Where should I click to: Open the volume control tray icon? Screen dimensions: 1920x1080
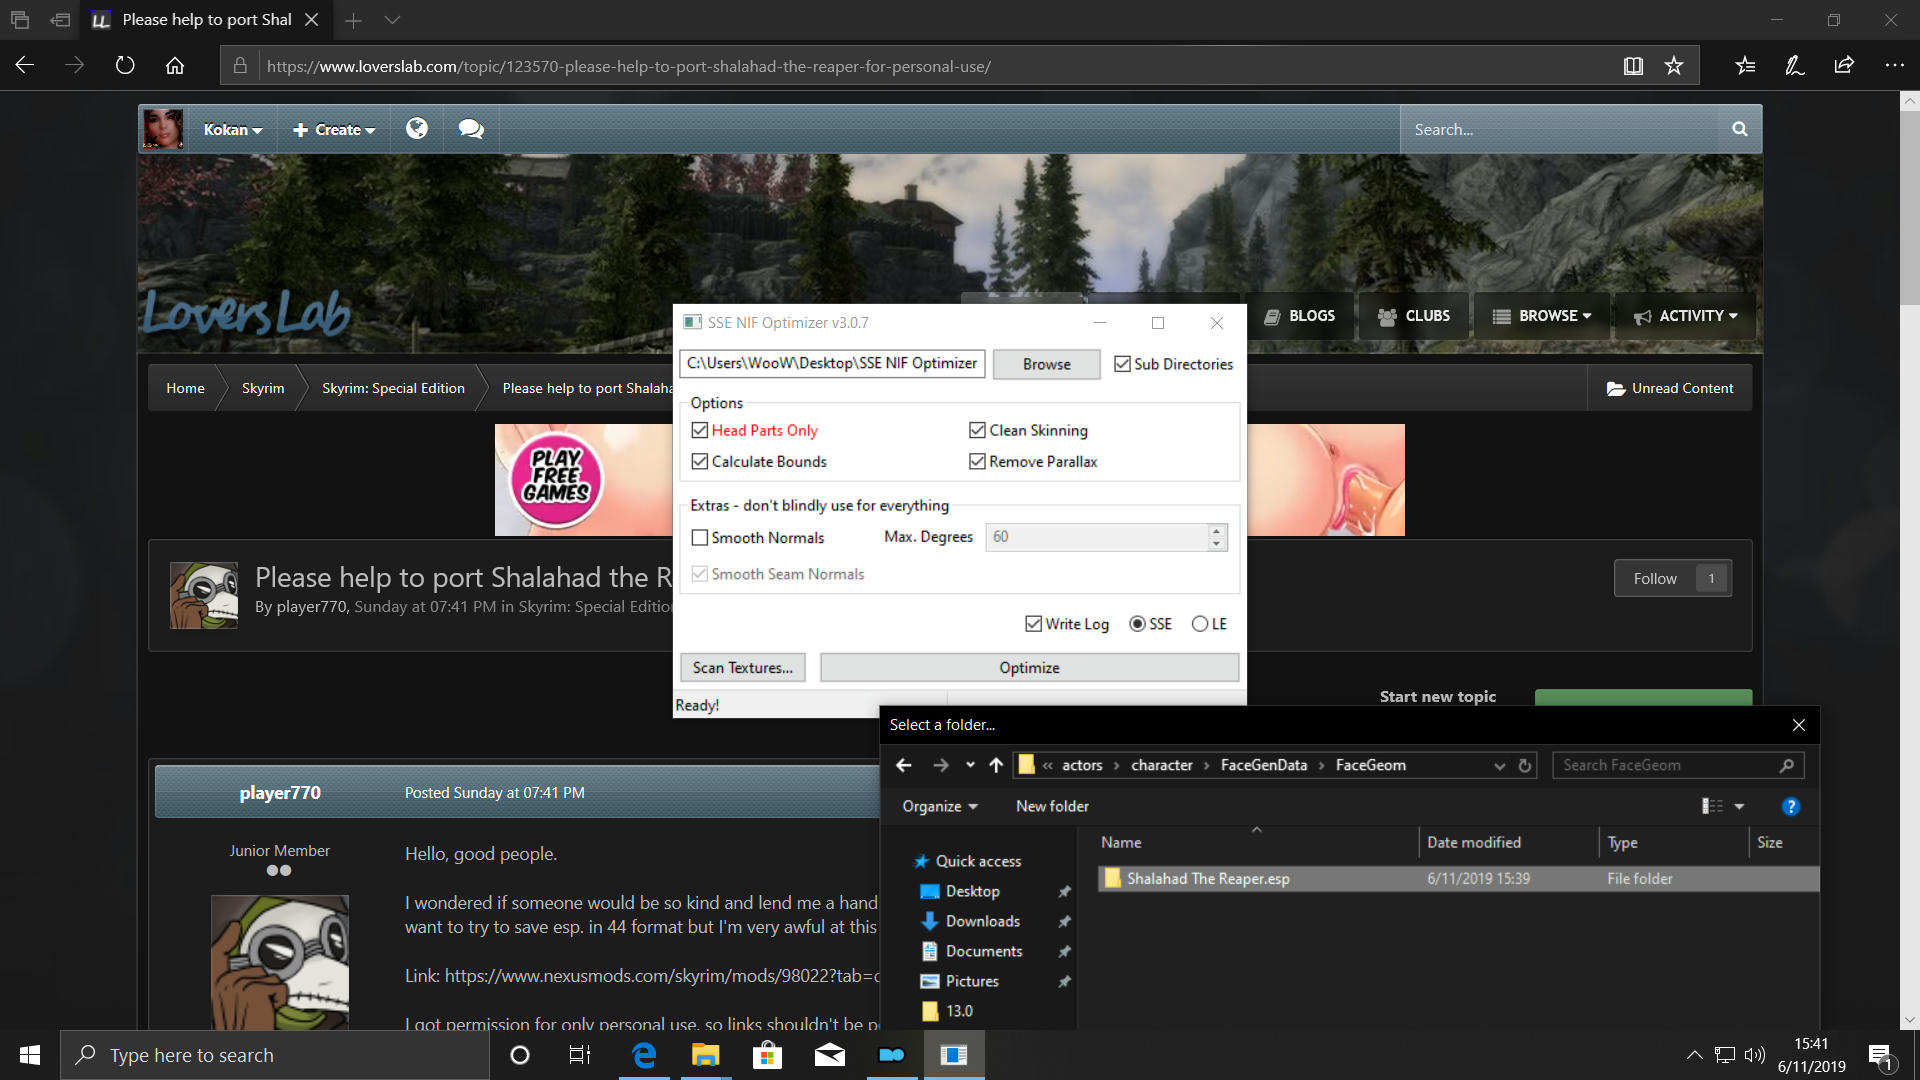point(1755,1055)
